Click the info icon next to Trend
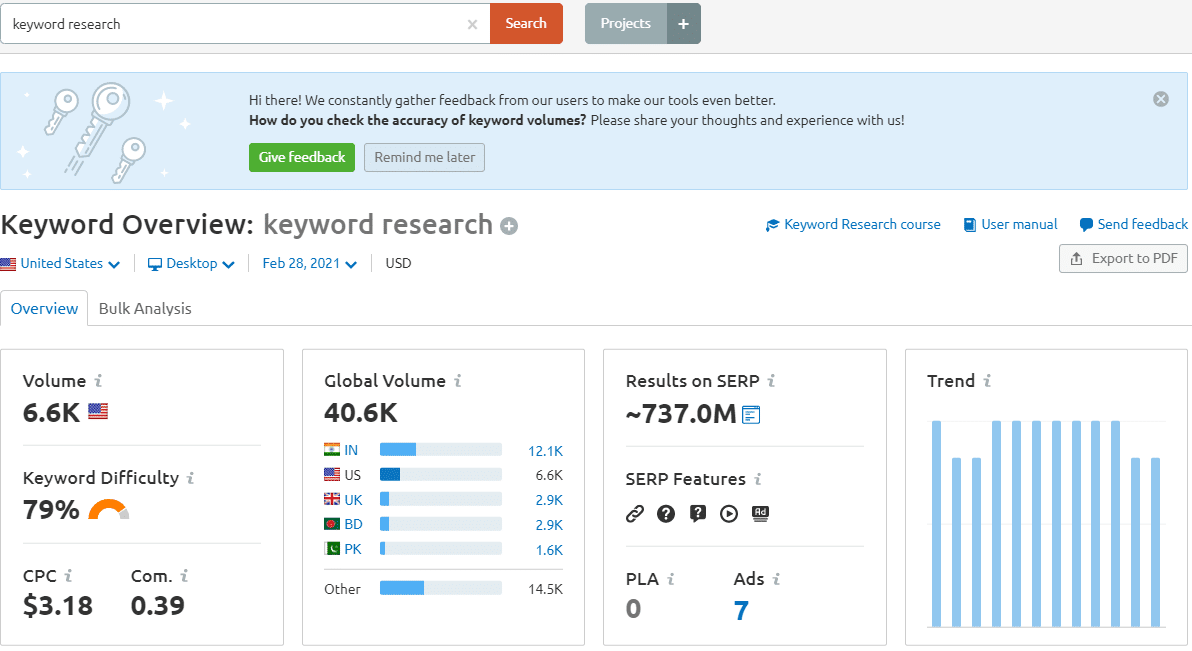 point(987,381)
